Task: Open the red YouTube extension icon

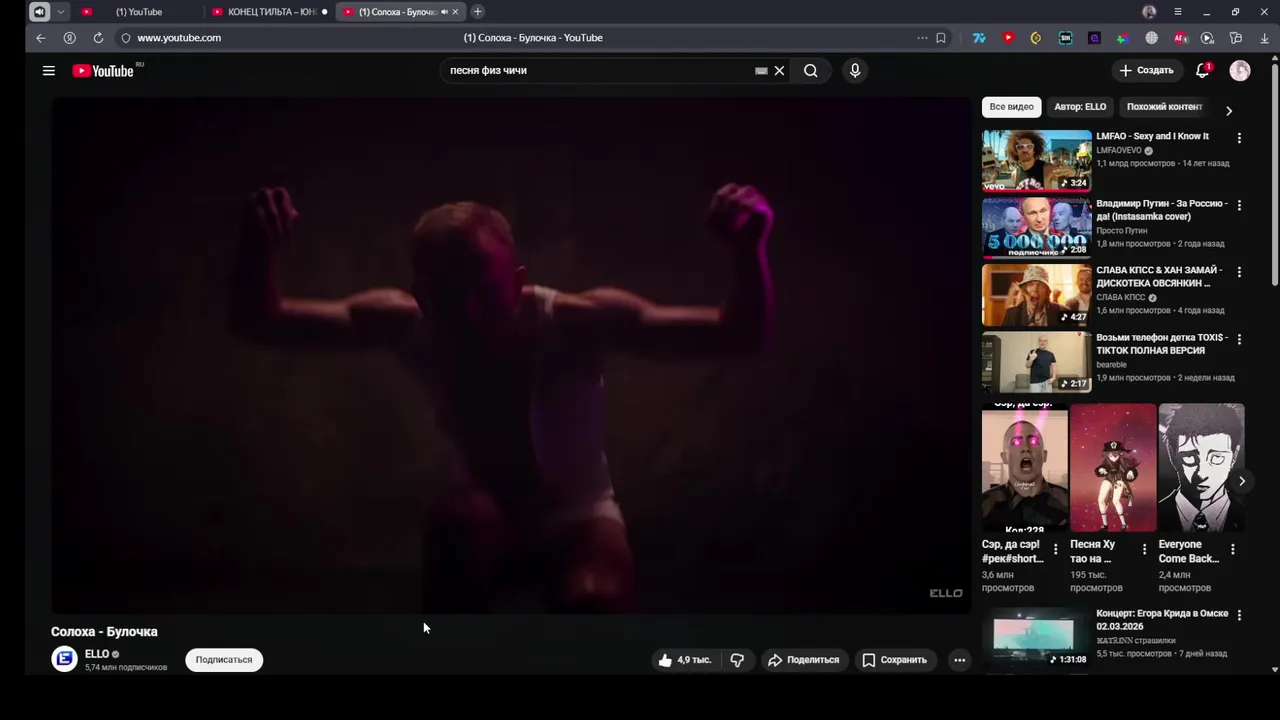Action: coord(1008,38)
